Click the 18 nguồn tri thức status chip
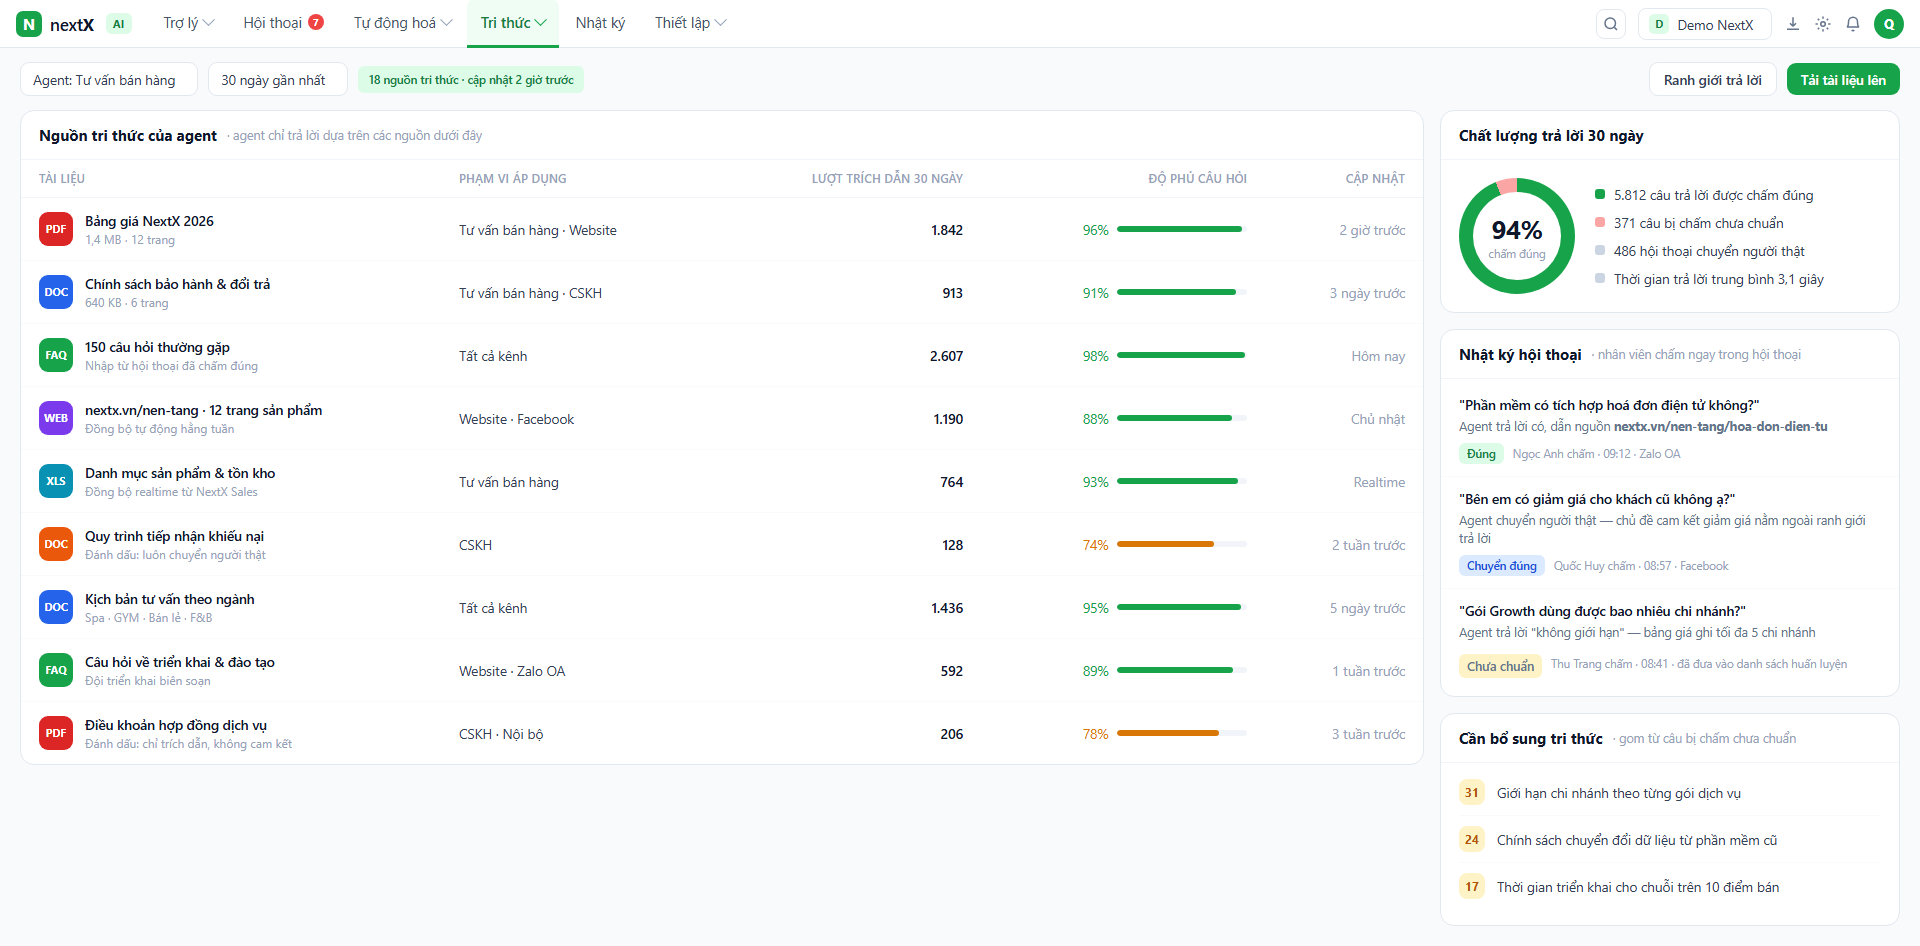This screenshot has height=946, width=1920. 471,80
